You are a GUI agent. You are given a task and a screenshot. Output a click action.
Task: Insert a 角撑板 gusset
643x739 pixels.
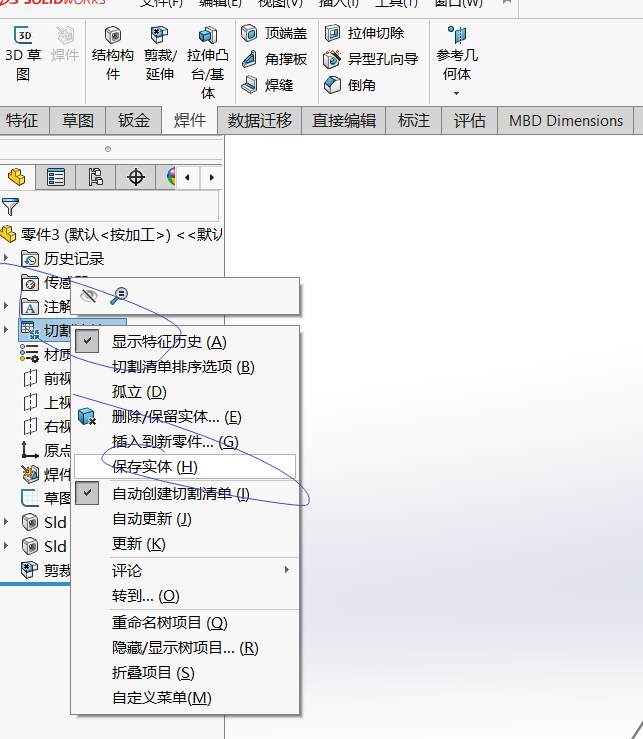pyautogui.click(x=274, y=59)
